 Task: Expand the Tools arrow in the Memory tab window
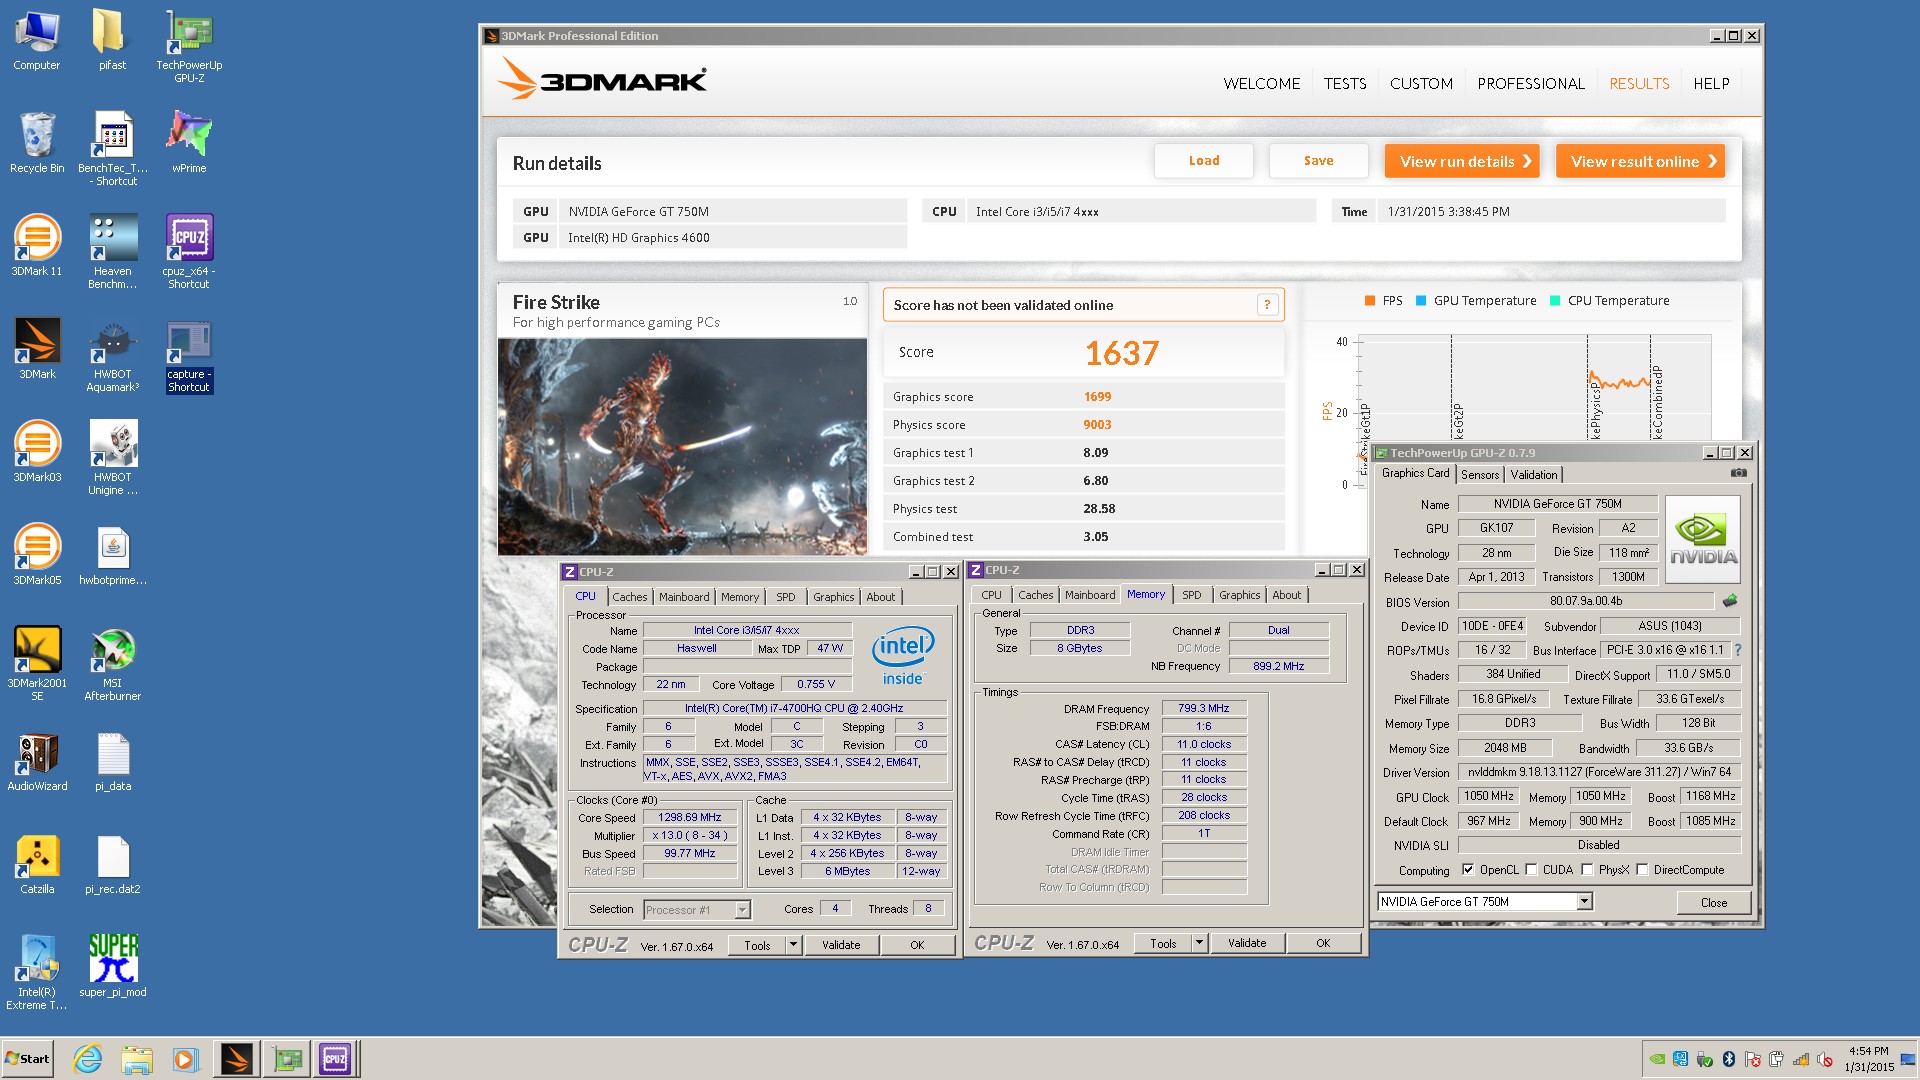(1199, 942)
